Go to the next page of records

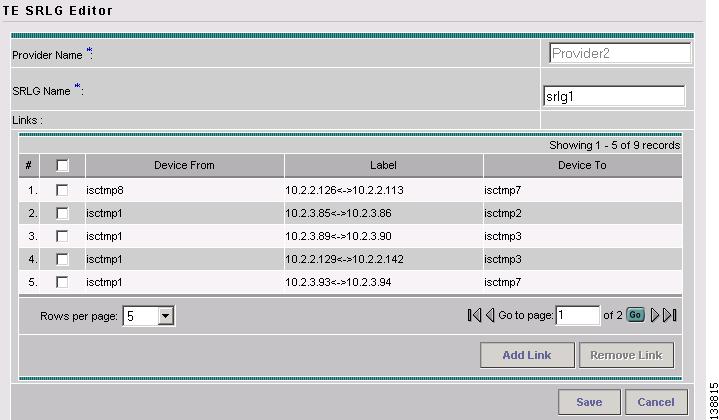click(655, 315)
